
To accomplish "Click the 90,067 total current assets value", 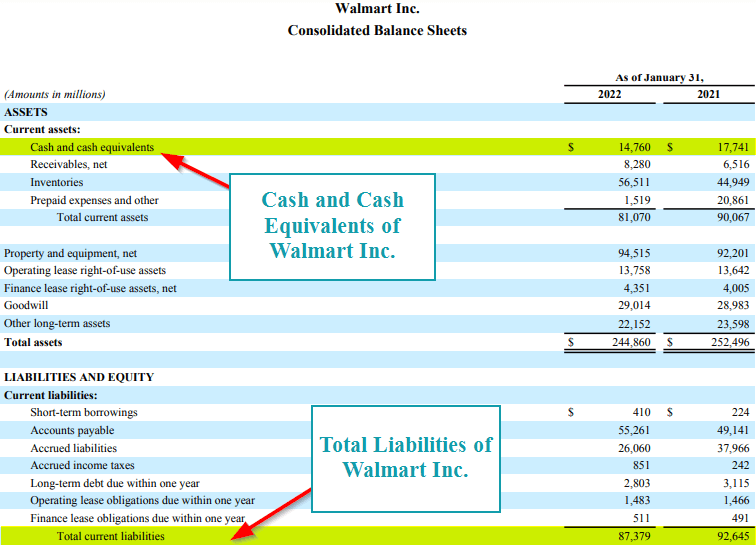I will pos(733,218).
